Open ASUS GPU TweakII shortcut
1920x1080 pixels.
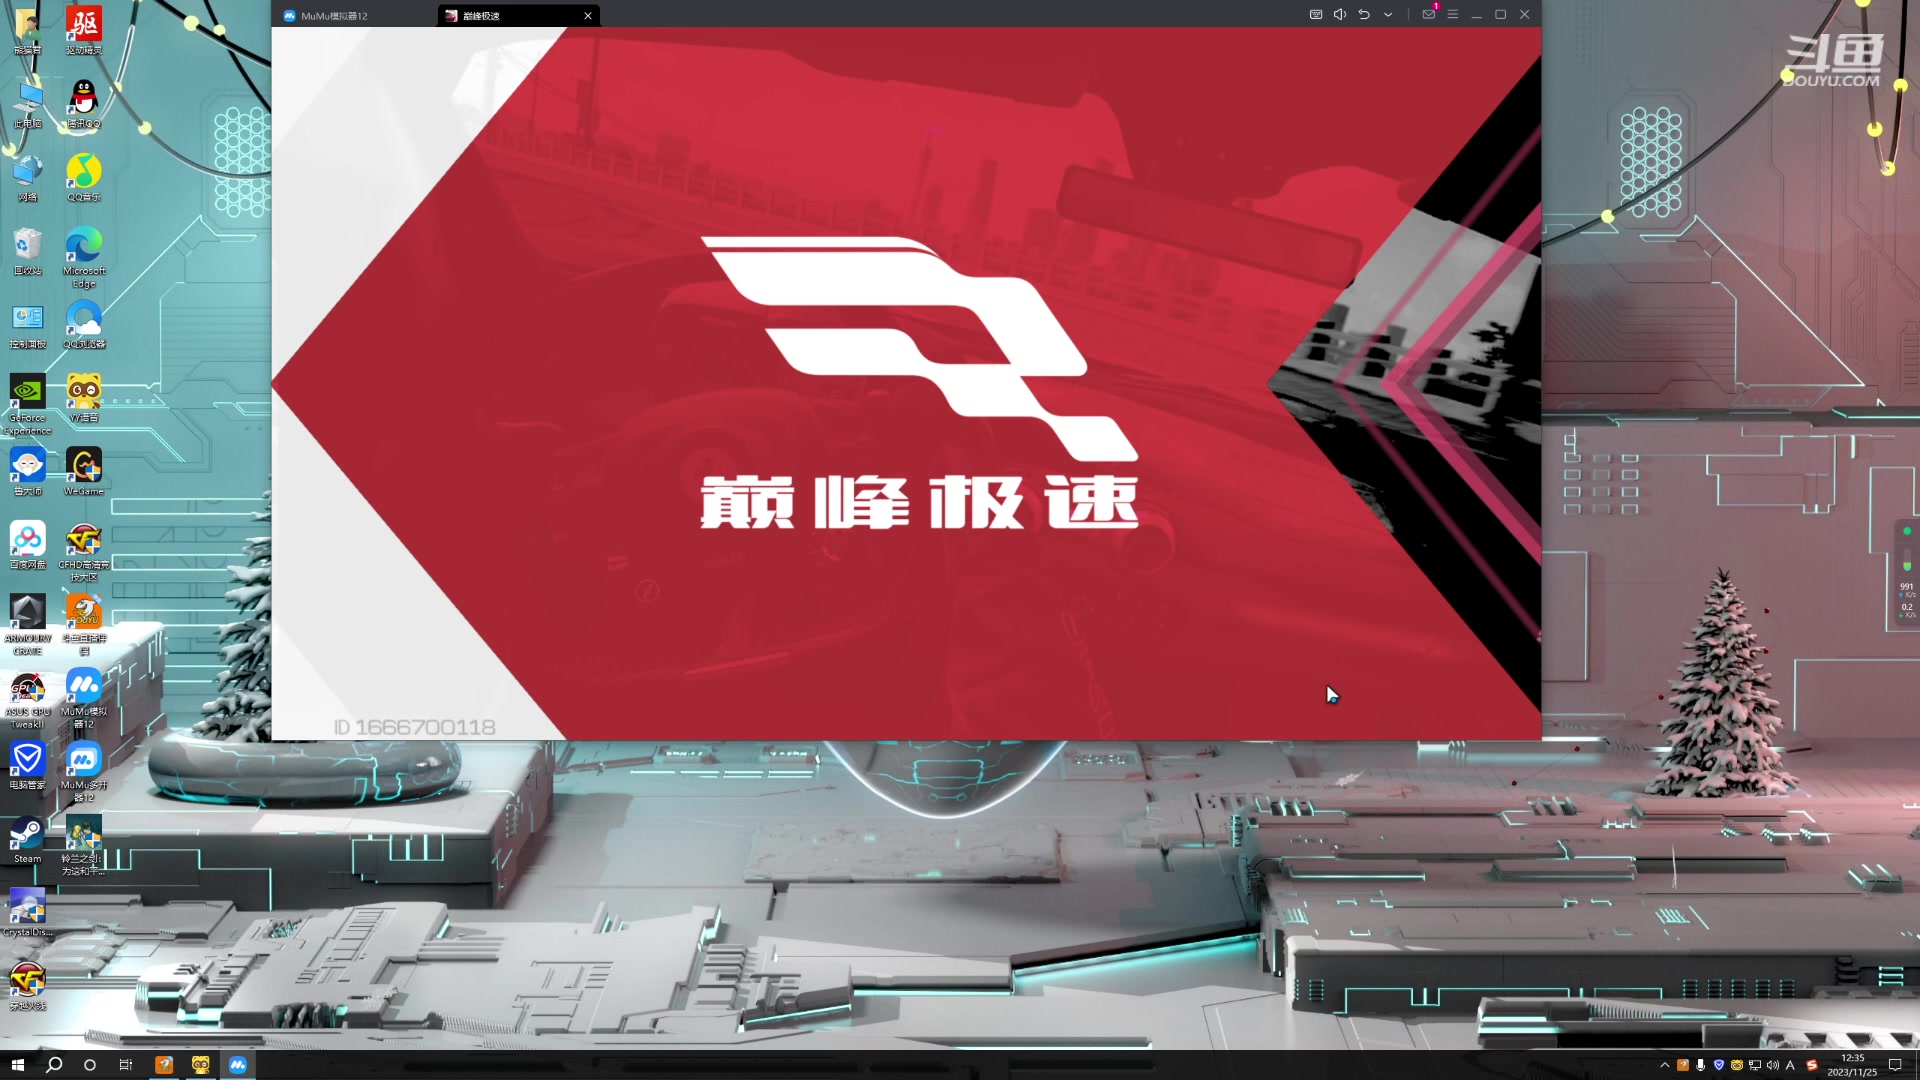[x=28, y=698]
